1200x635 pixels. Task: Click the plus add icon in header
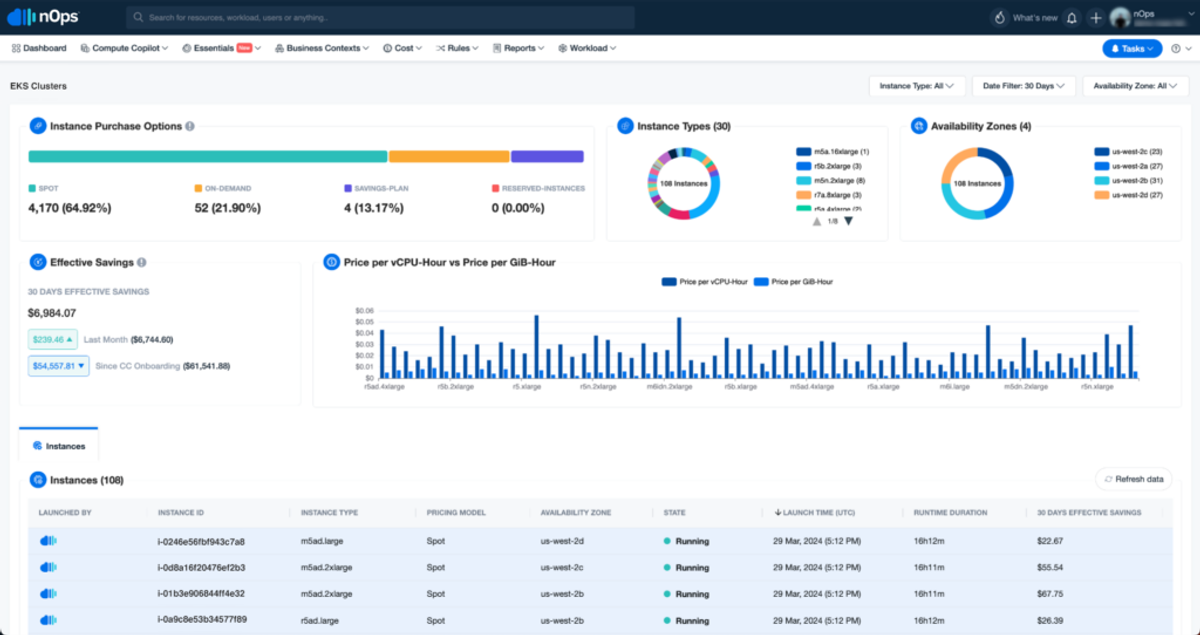tap(1096, 18)
